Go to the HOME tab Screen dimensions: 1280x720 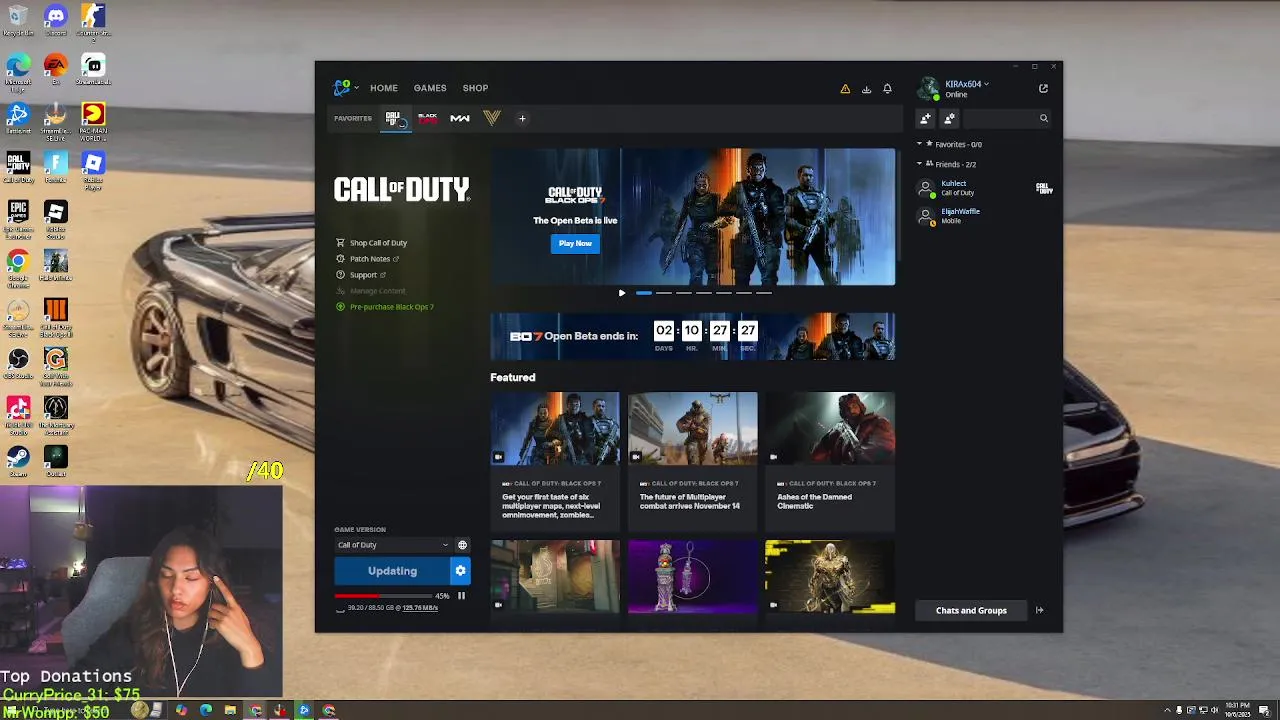point(384,88)
